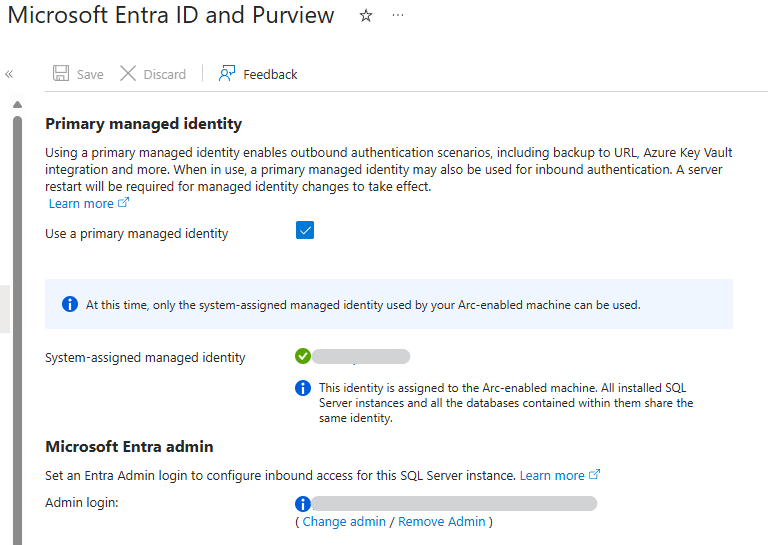The width and height of the screenshot is (768, 545).
Task: Click the scroll up arrow above scrollbar
Action: [17, 104]
